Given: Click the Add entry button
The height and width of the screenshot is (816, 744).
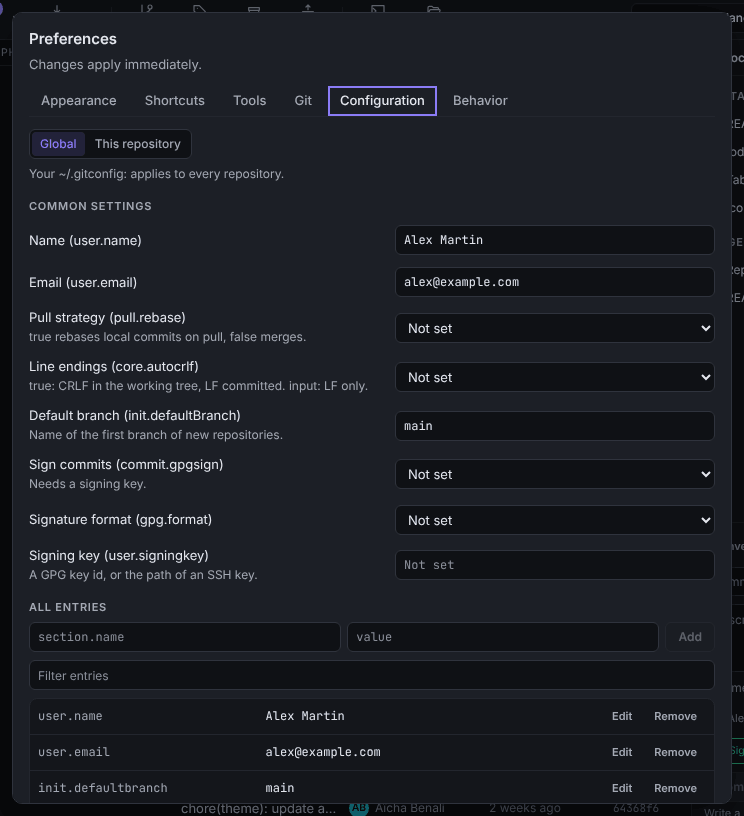Looking at the screenshot, I should click(x=690, y=637).
